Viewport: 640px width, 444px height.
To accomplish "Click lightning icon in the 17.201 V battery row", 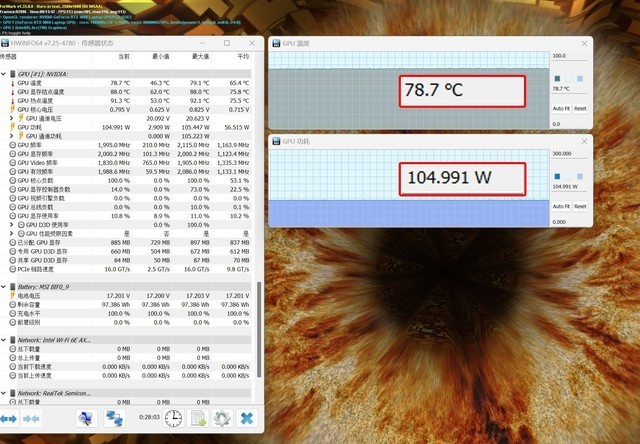I will pyautogui.click(x=12, y=295).
